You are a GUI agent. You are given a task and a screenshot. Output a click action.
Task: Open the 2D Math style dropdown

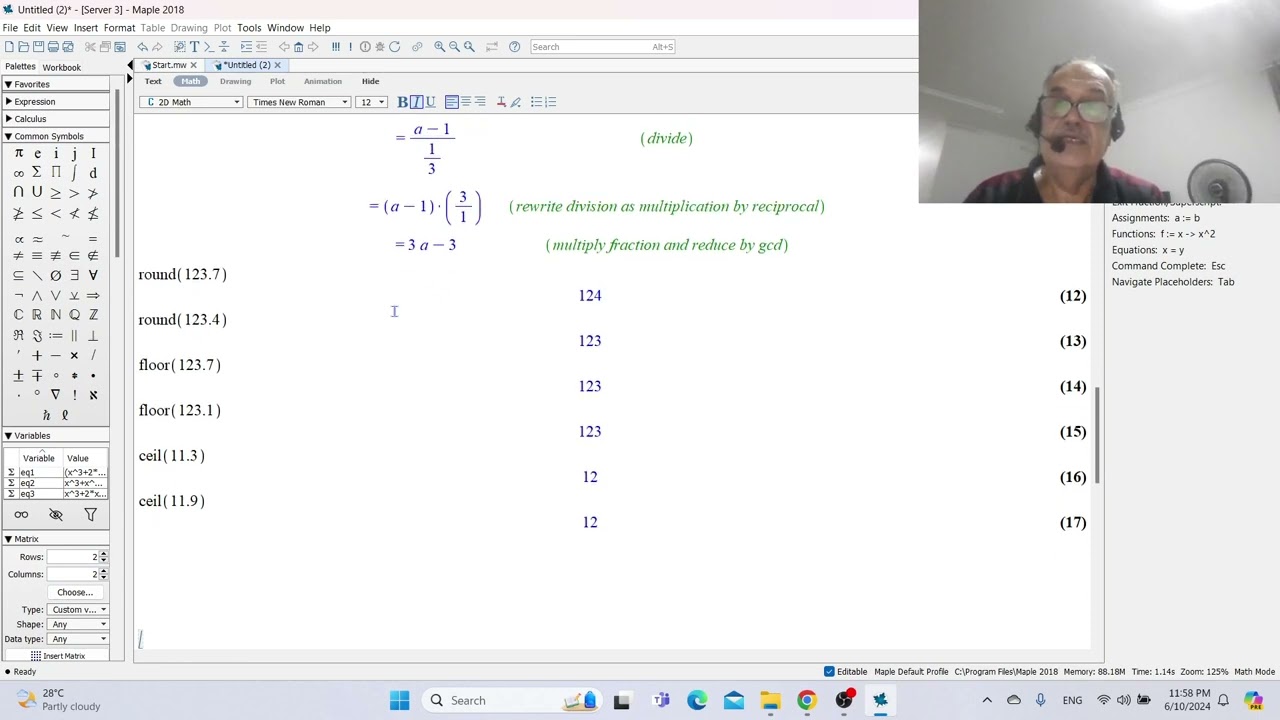(x=190, y=102)
